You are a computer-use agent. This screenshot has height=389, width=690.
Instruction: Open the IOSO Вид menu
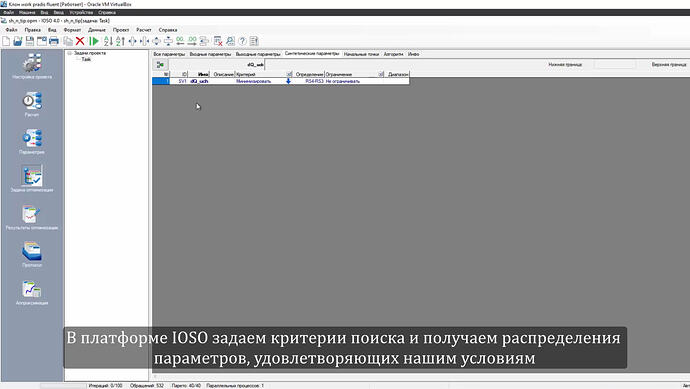[x=52, y=30]
